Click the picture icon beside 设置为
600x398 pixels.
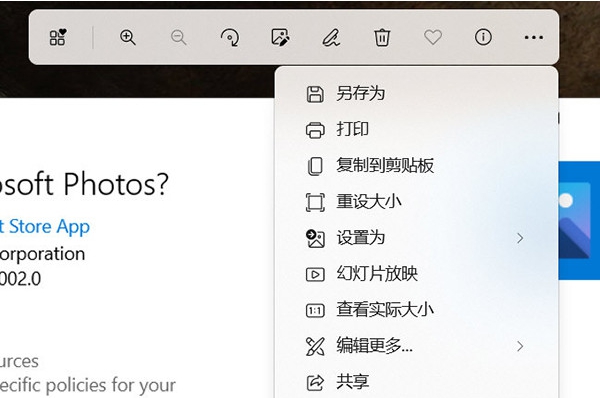[315, 238]
